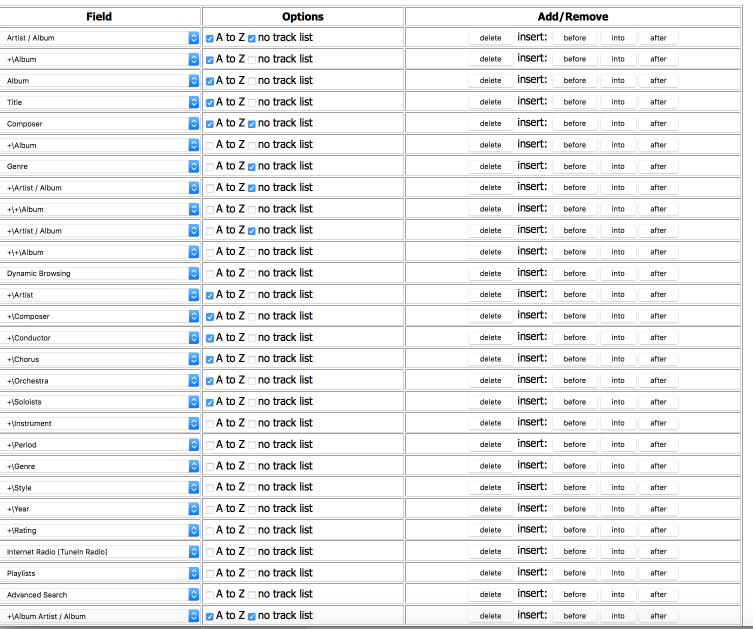Open the Title field dropdown
The height and width of the screenshot is (629, 753).
point(100,102)
